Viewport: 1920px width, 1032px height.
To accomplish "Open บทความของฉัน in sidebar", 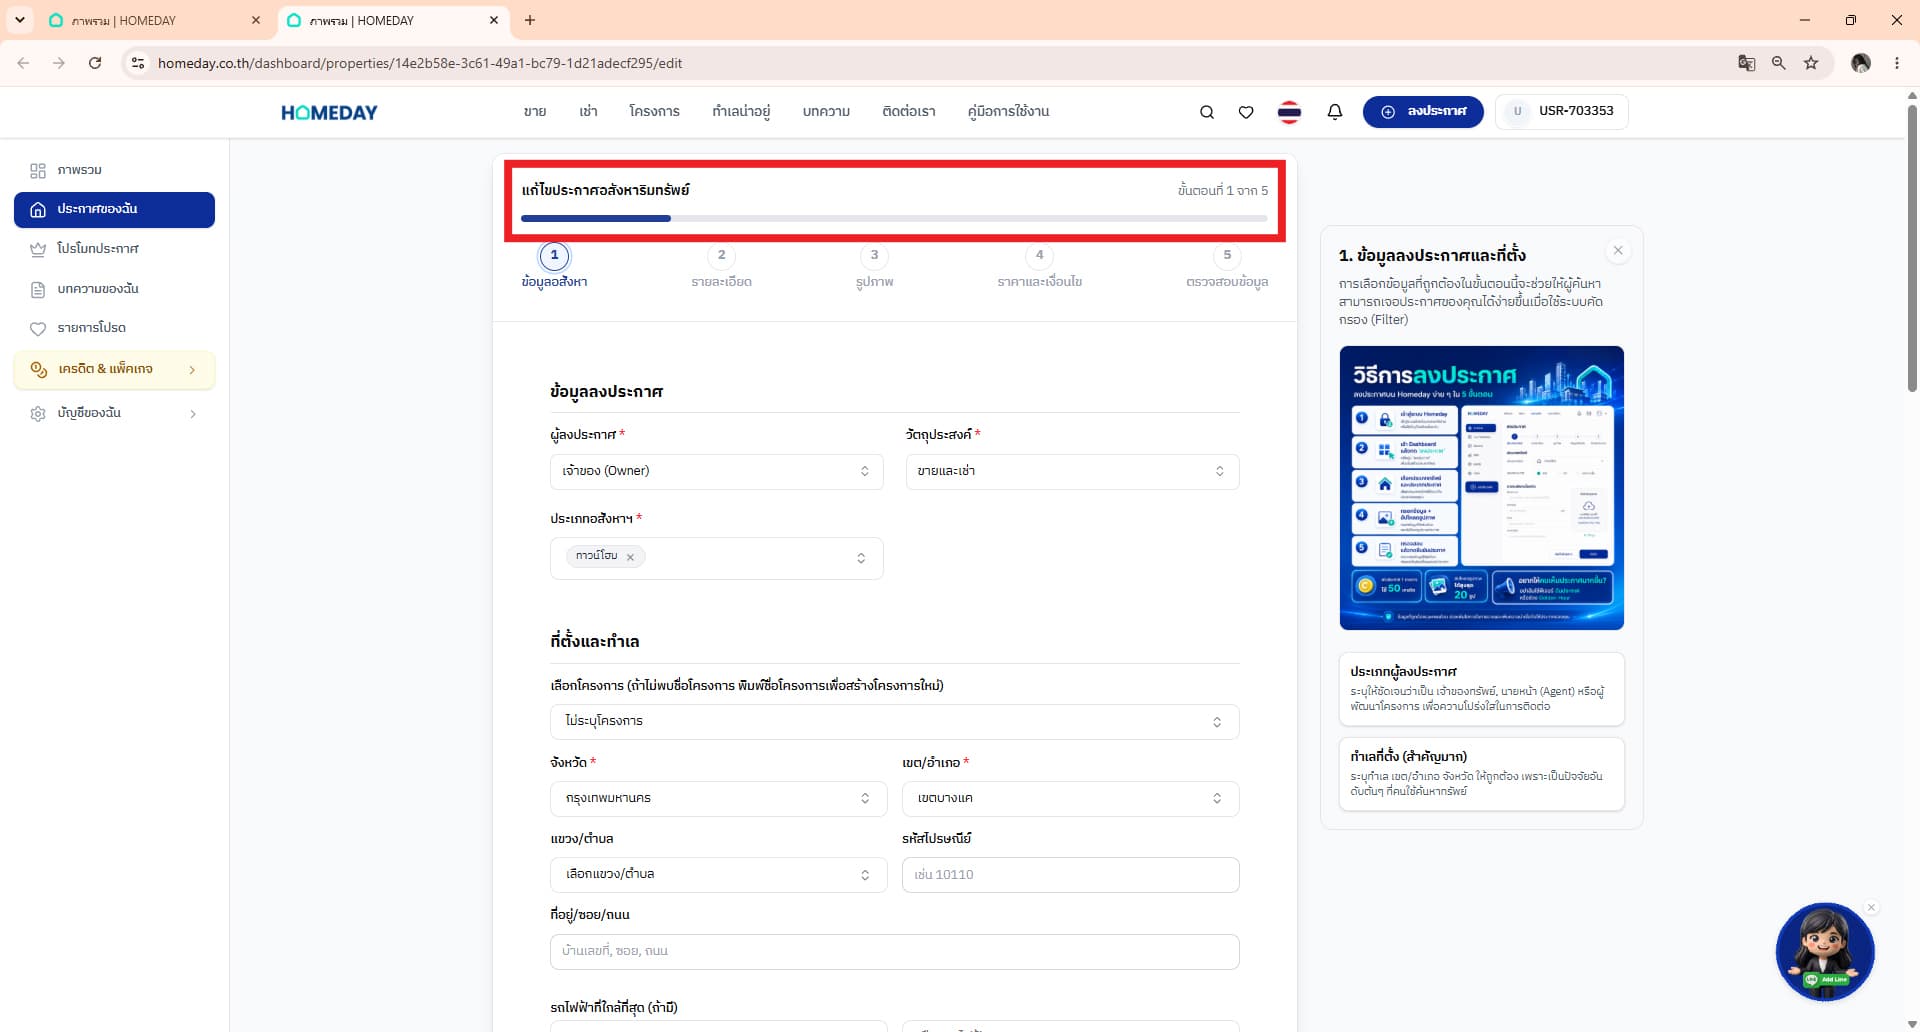I will (x=114, y=289).
